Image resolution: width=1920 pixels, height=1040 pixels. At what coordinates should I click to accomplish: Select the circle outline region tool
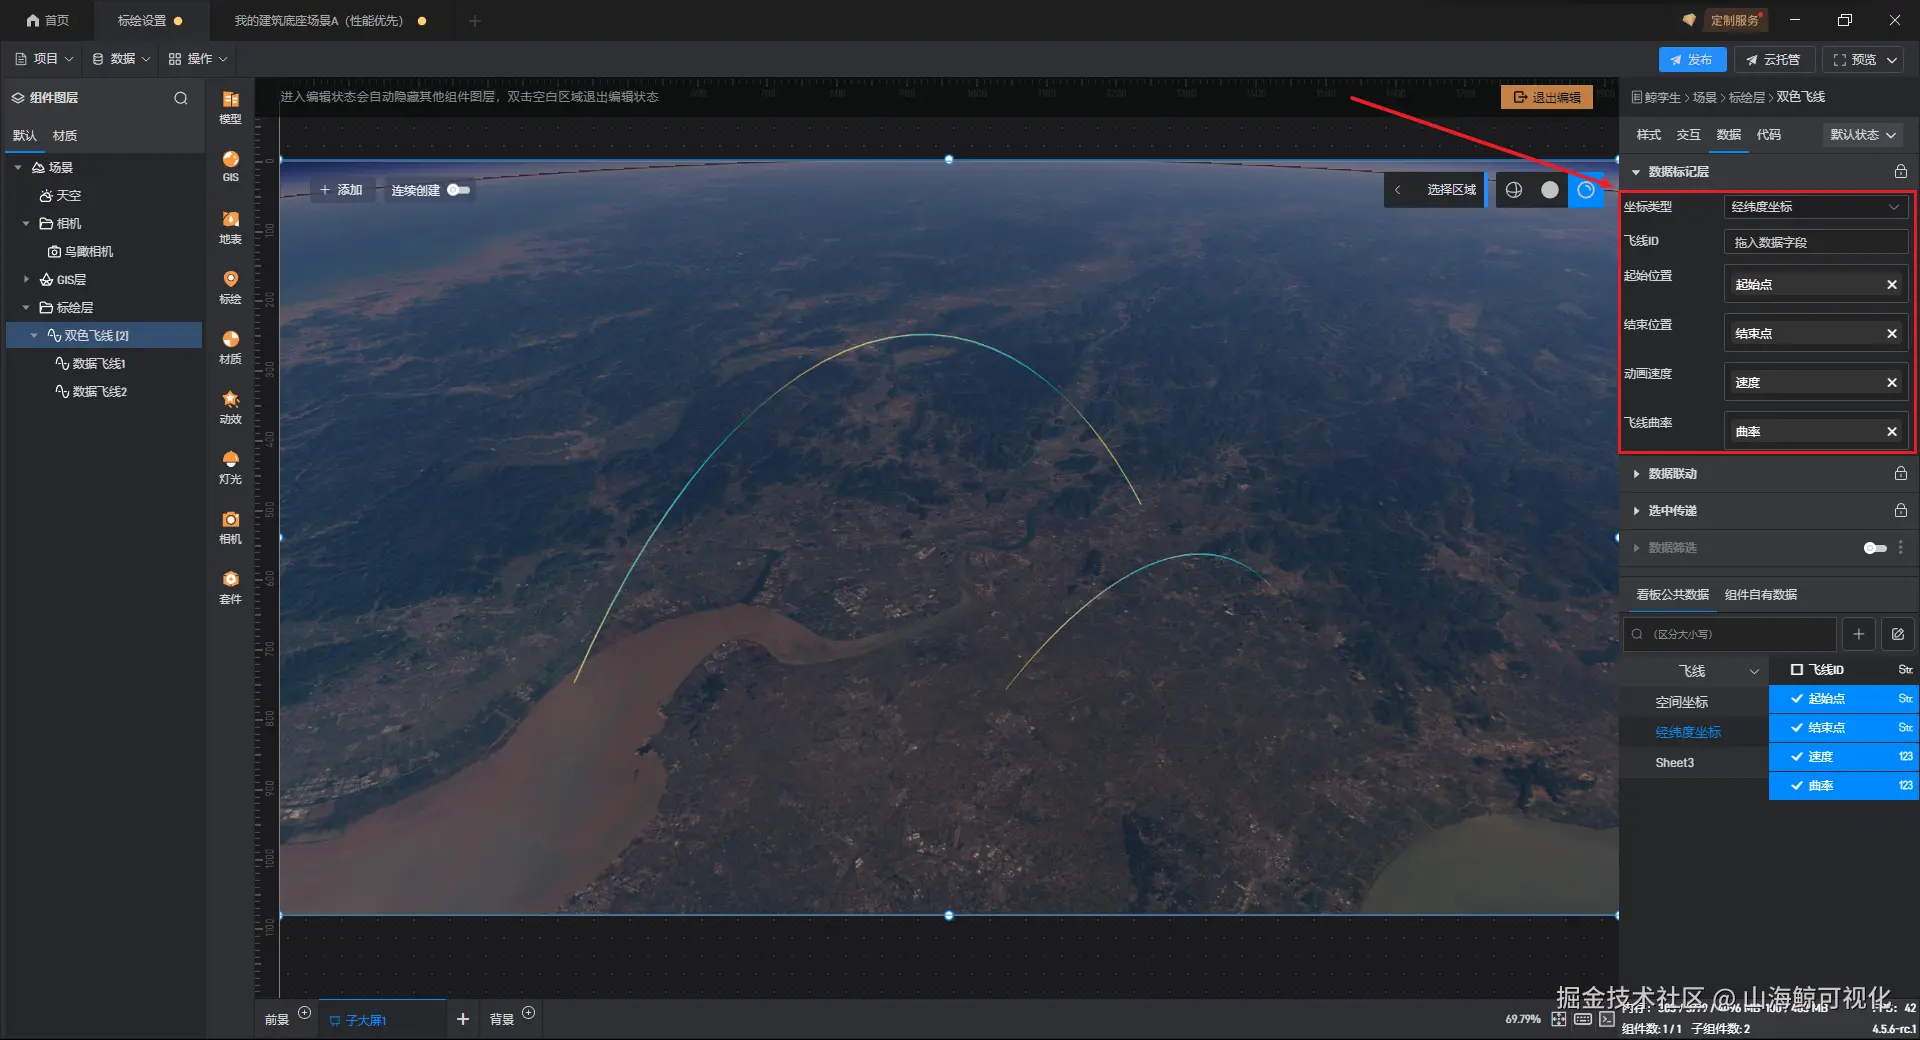[1586, 190]
